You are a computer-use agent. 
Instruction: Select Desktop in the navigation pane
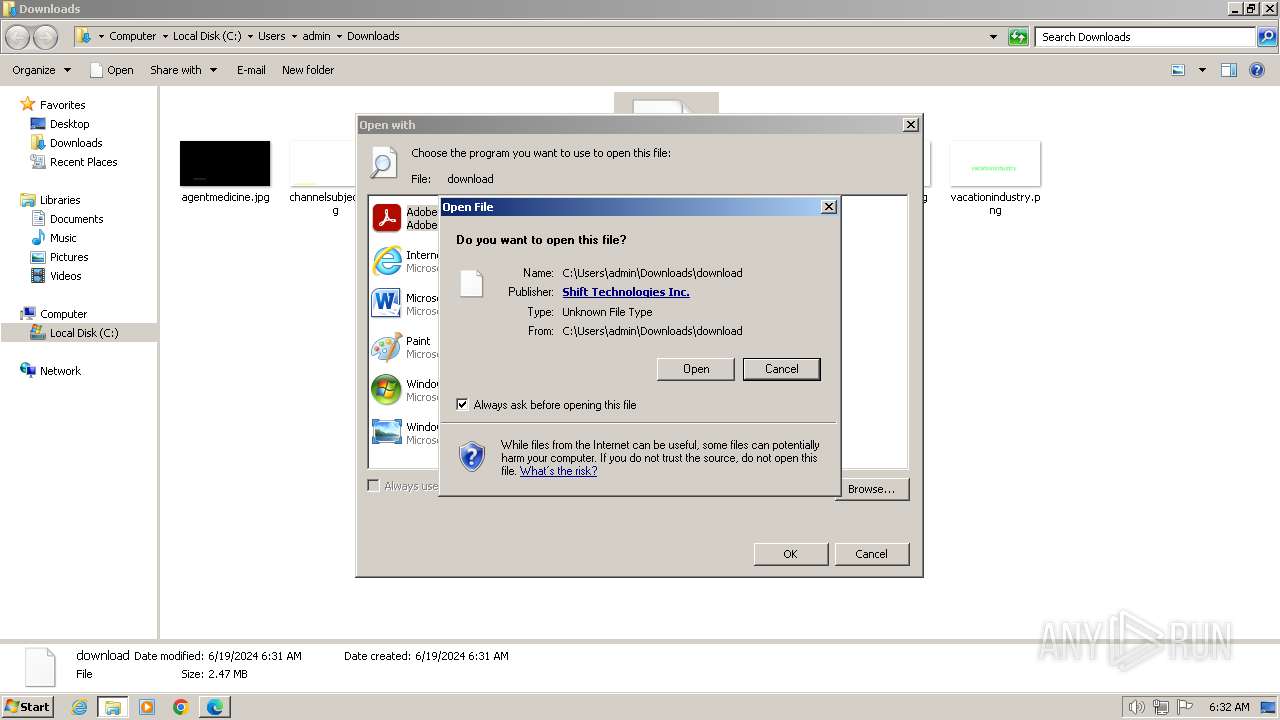[69, 124]
